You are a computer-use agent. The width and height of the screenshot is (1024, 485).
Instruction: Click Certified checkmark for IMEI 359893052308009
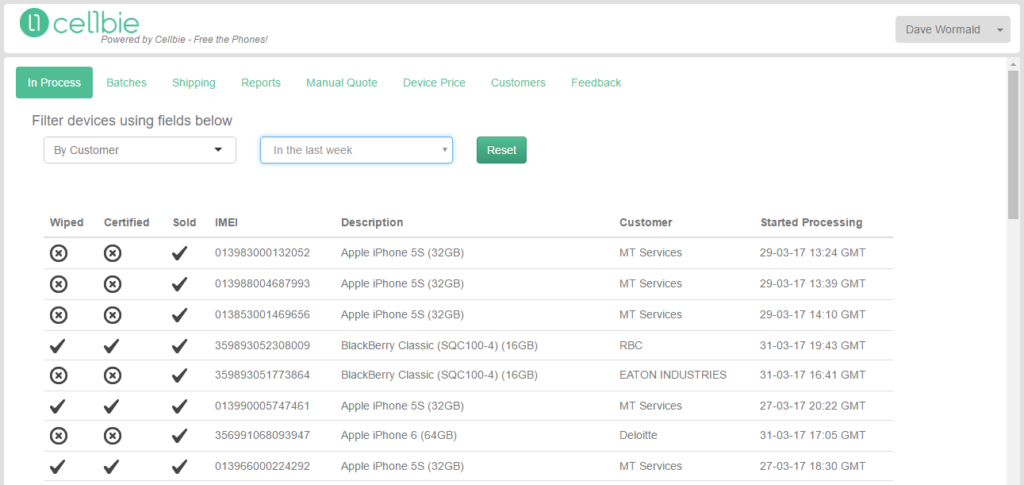[x=112, y=345]
